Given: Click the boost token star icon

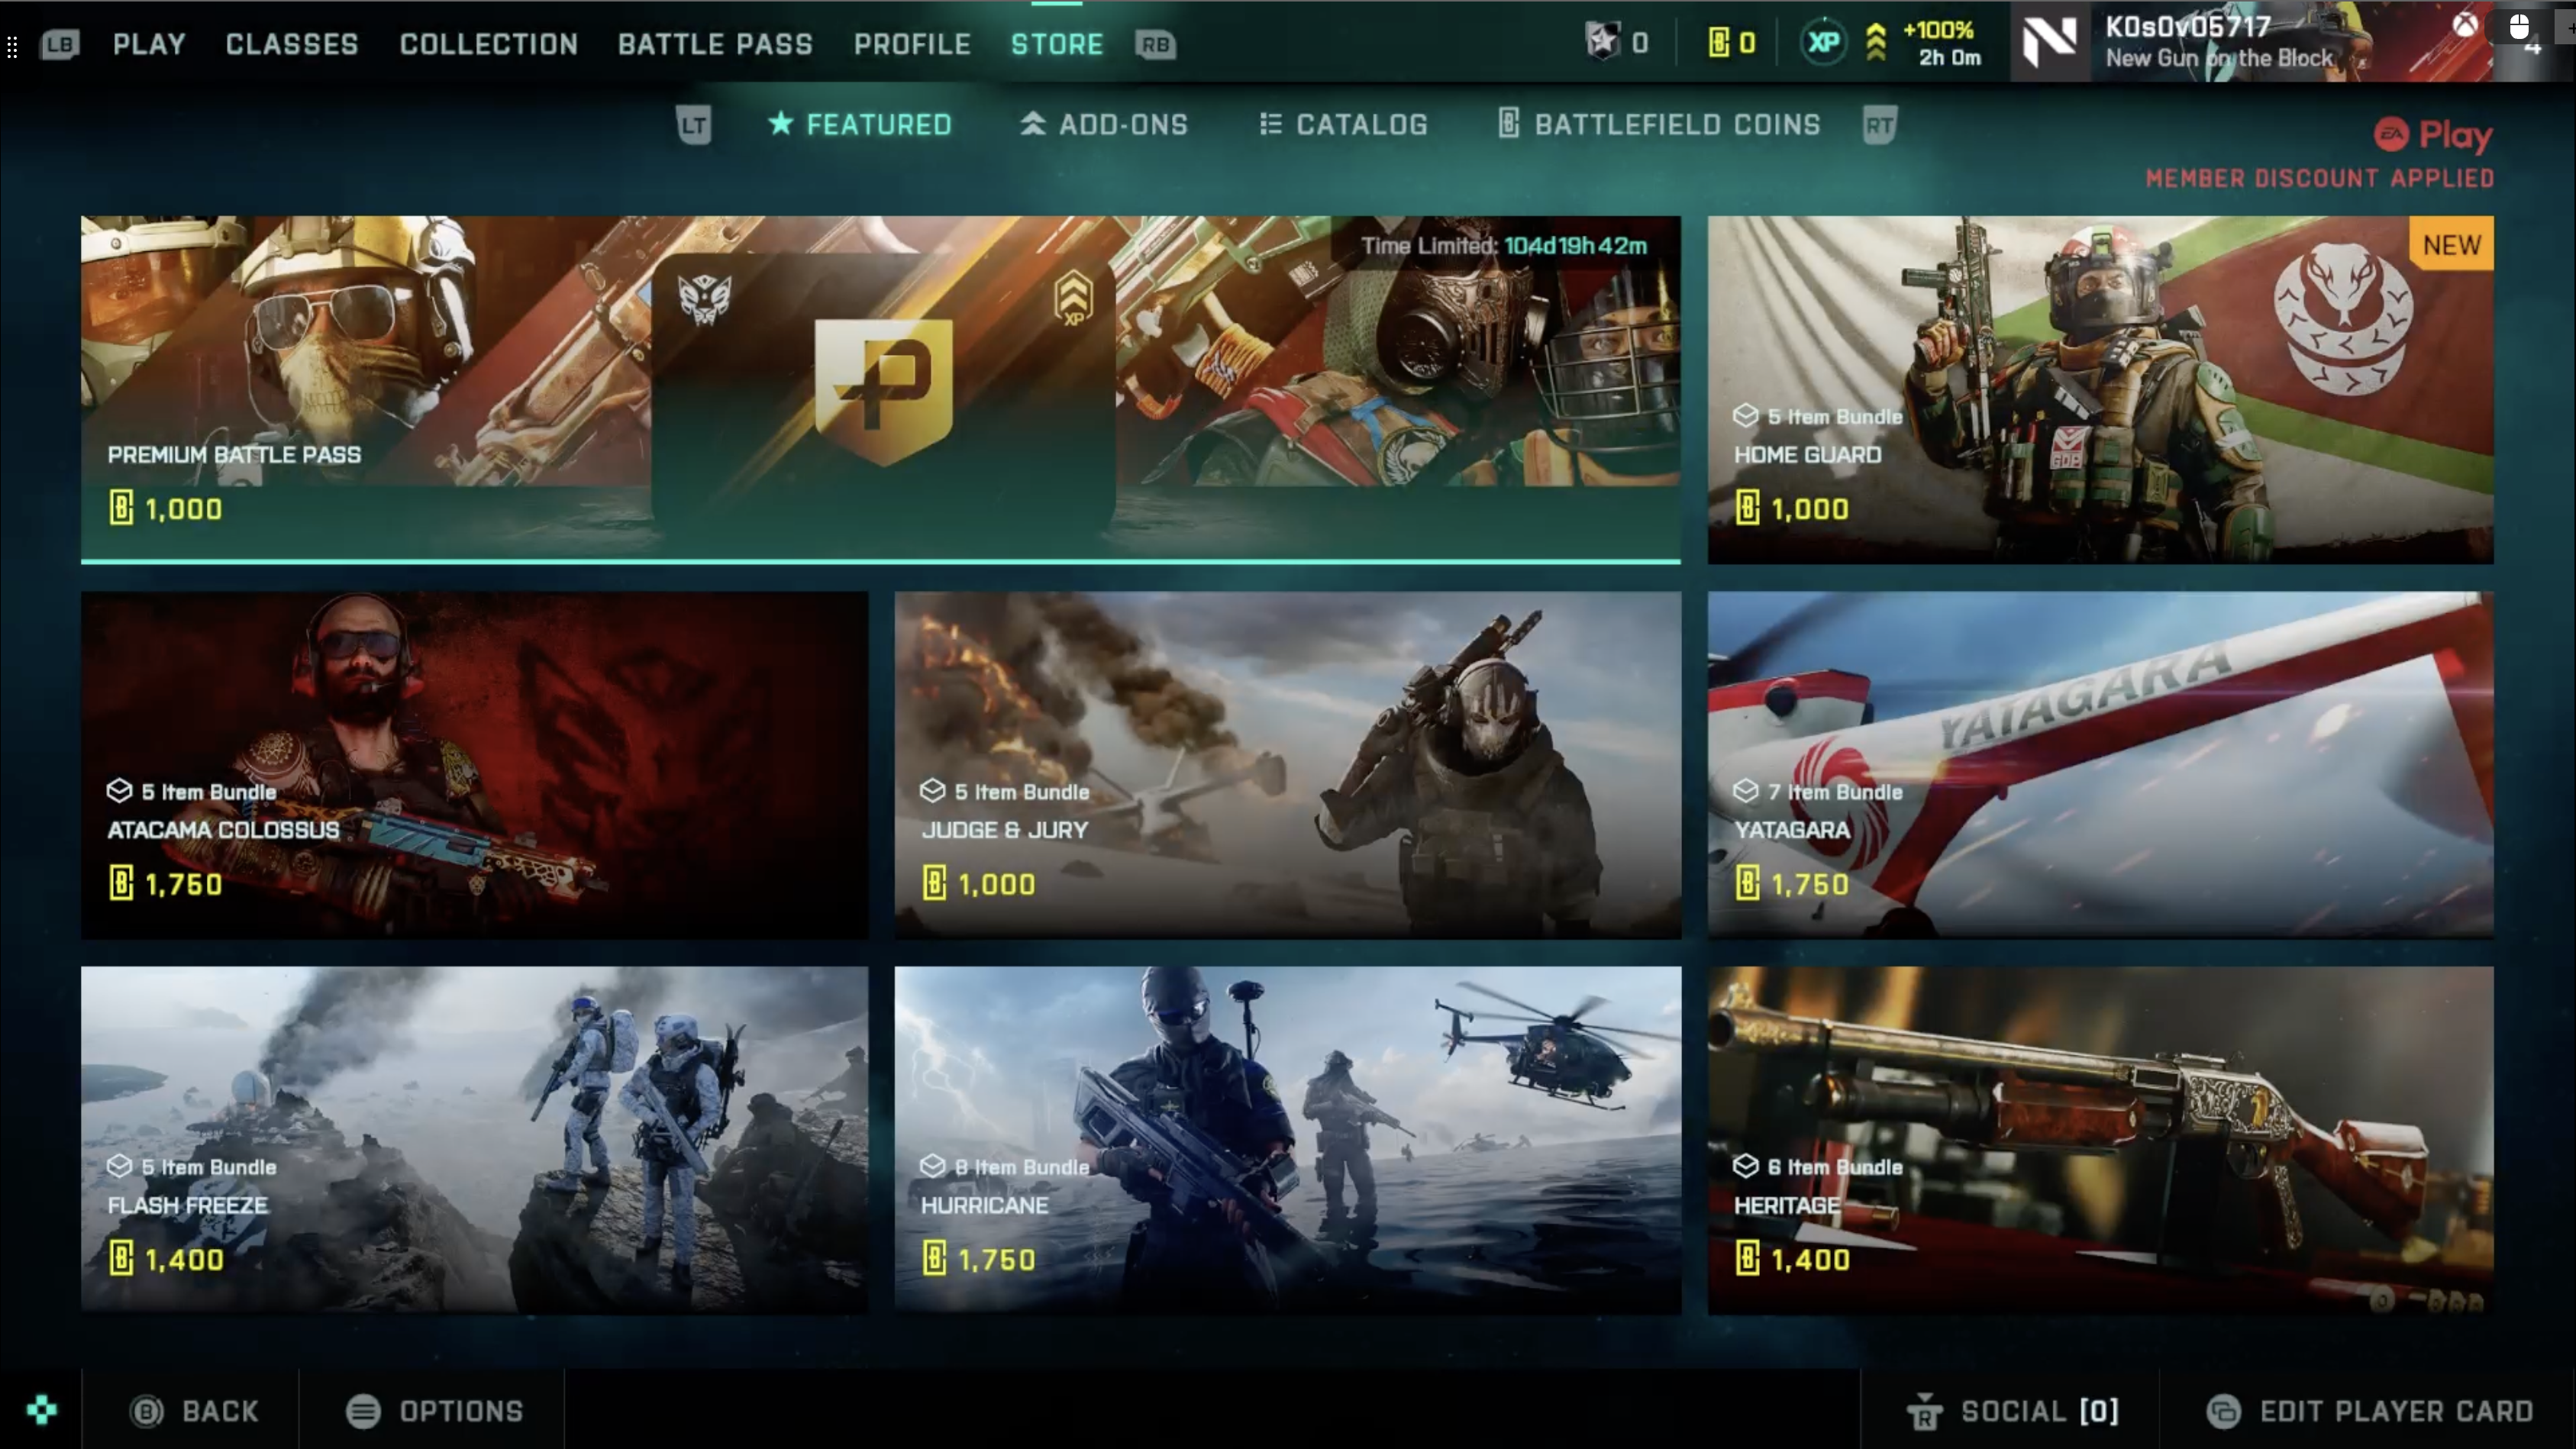Looking at the screenshot, I should [x=1602, y=42].
